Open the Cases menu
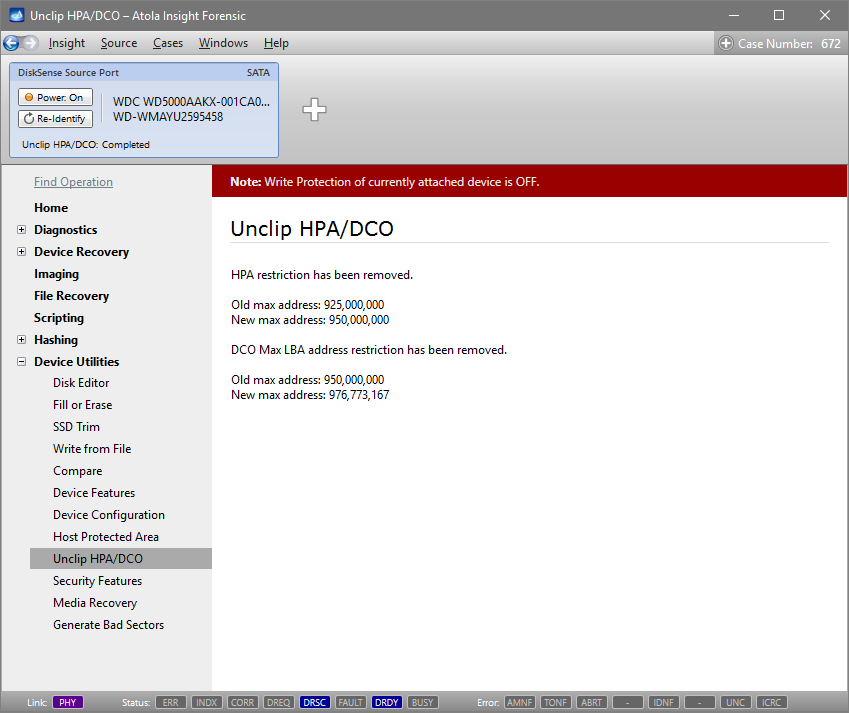The height and width of the screenshot is (713, 849). 168,43
